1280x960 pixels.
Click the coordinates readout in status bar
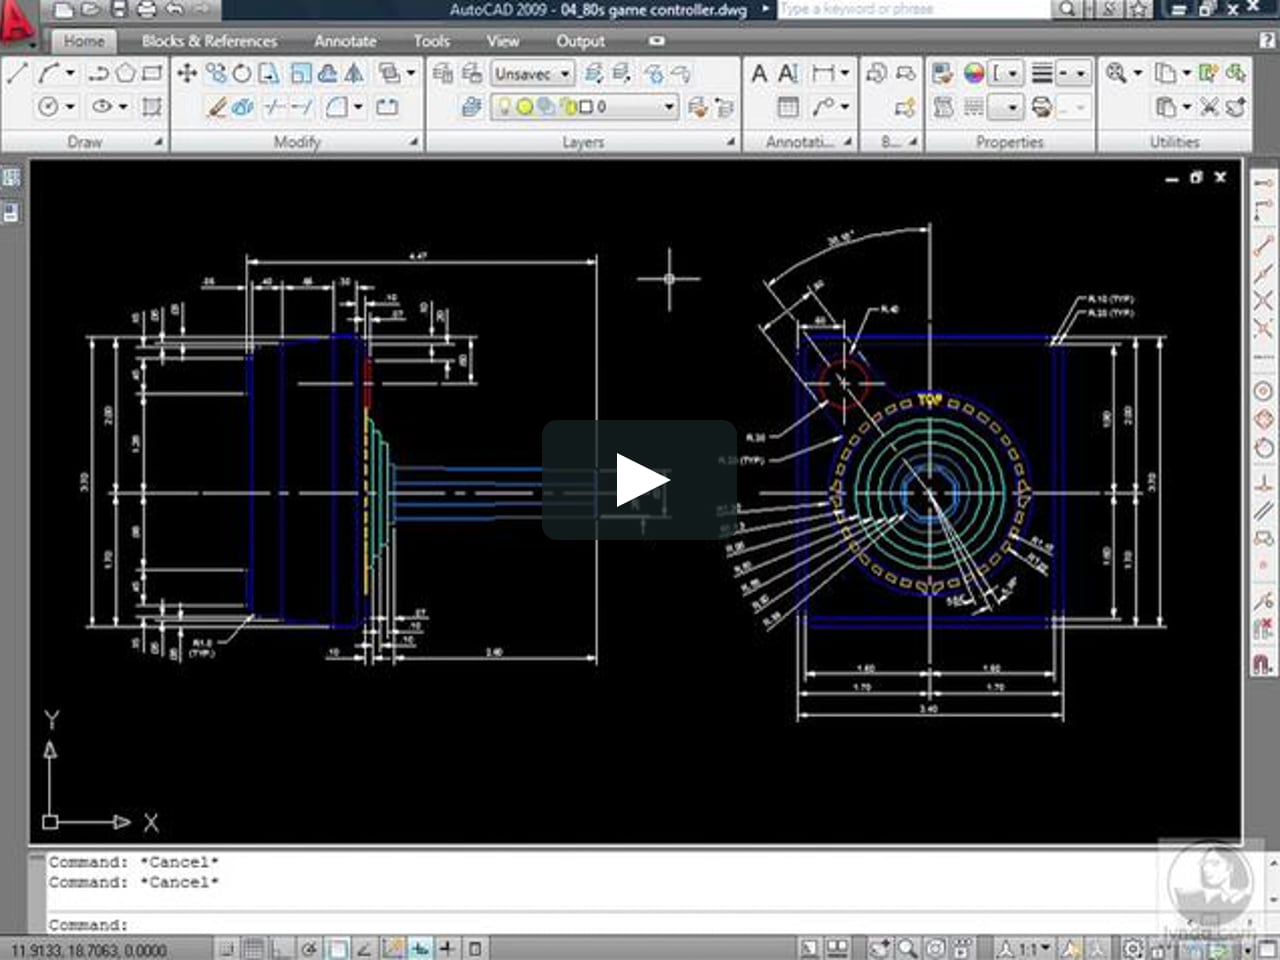[89, 950]
